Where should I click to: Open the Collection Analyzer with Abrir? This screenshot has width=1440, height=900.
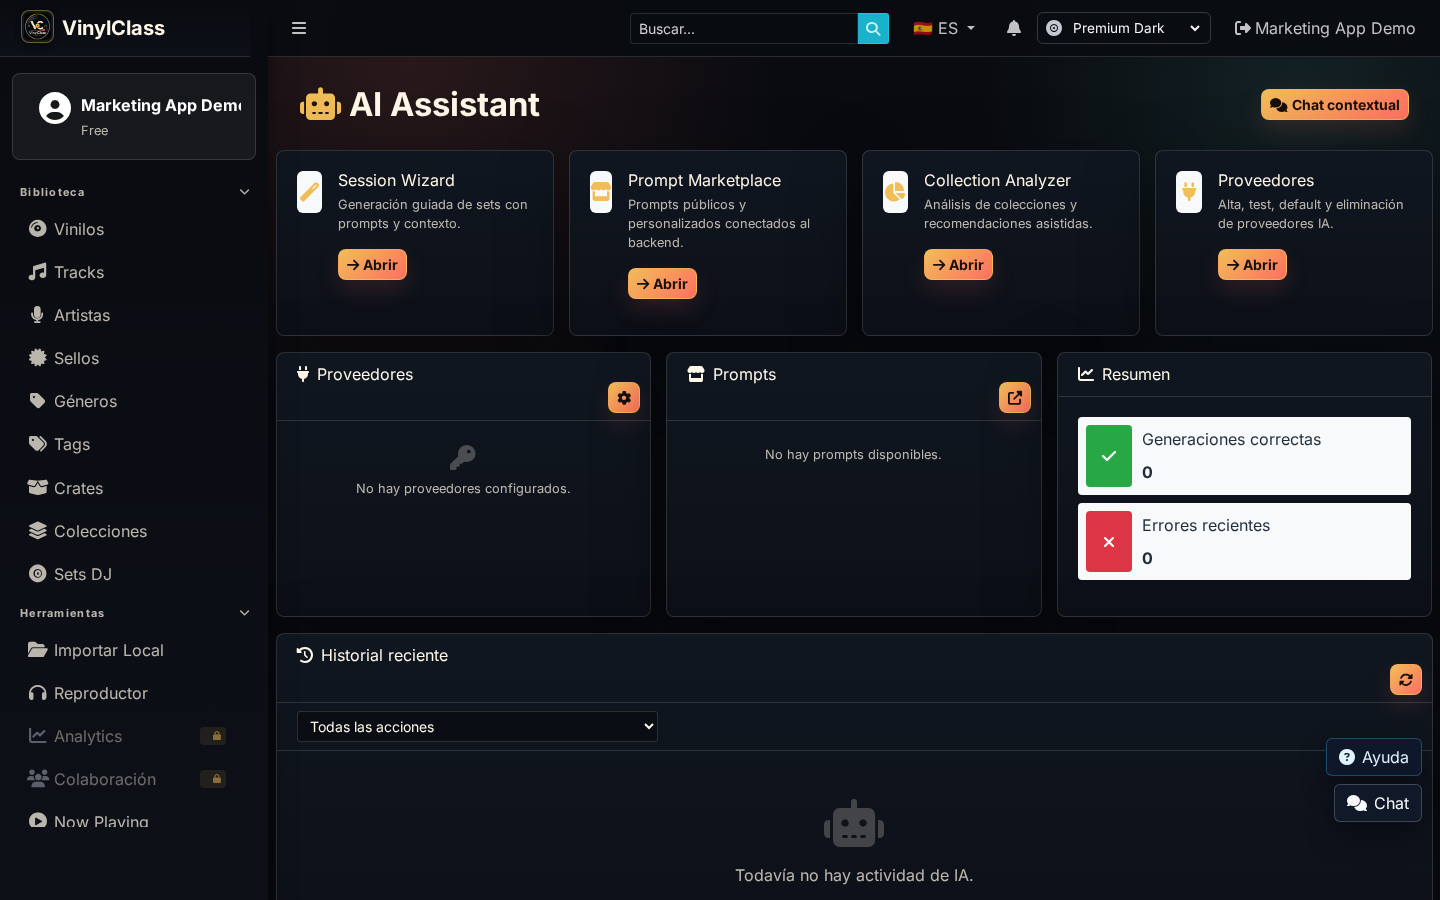click(958, 265)
